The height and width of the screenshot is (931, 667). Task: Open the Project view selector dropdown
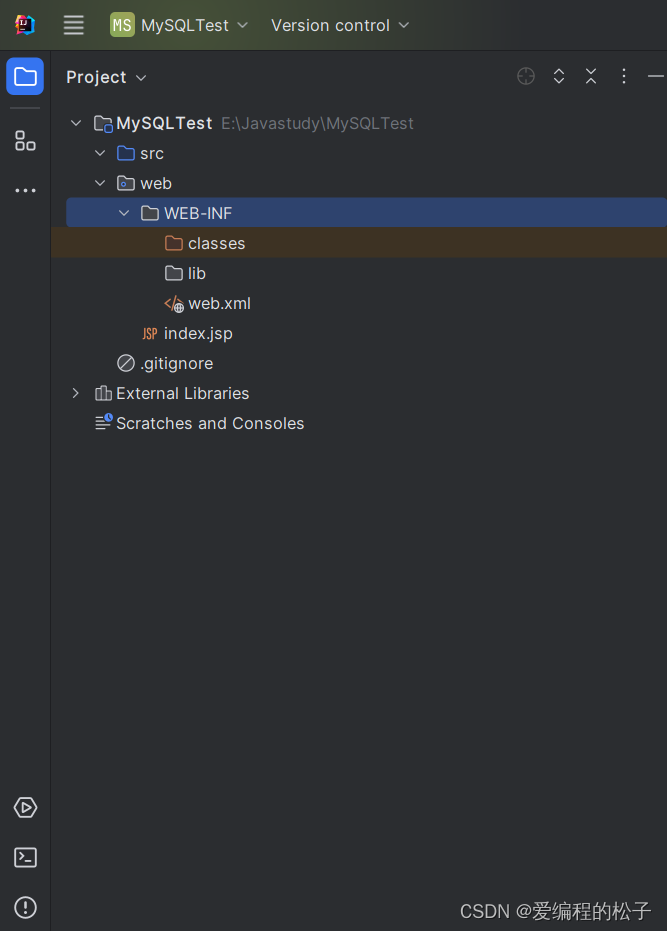coord(106,77)
